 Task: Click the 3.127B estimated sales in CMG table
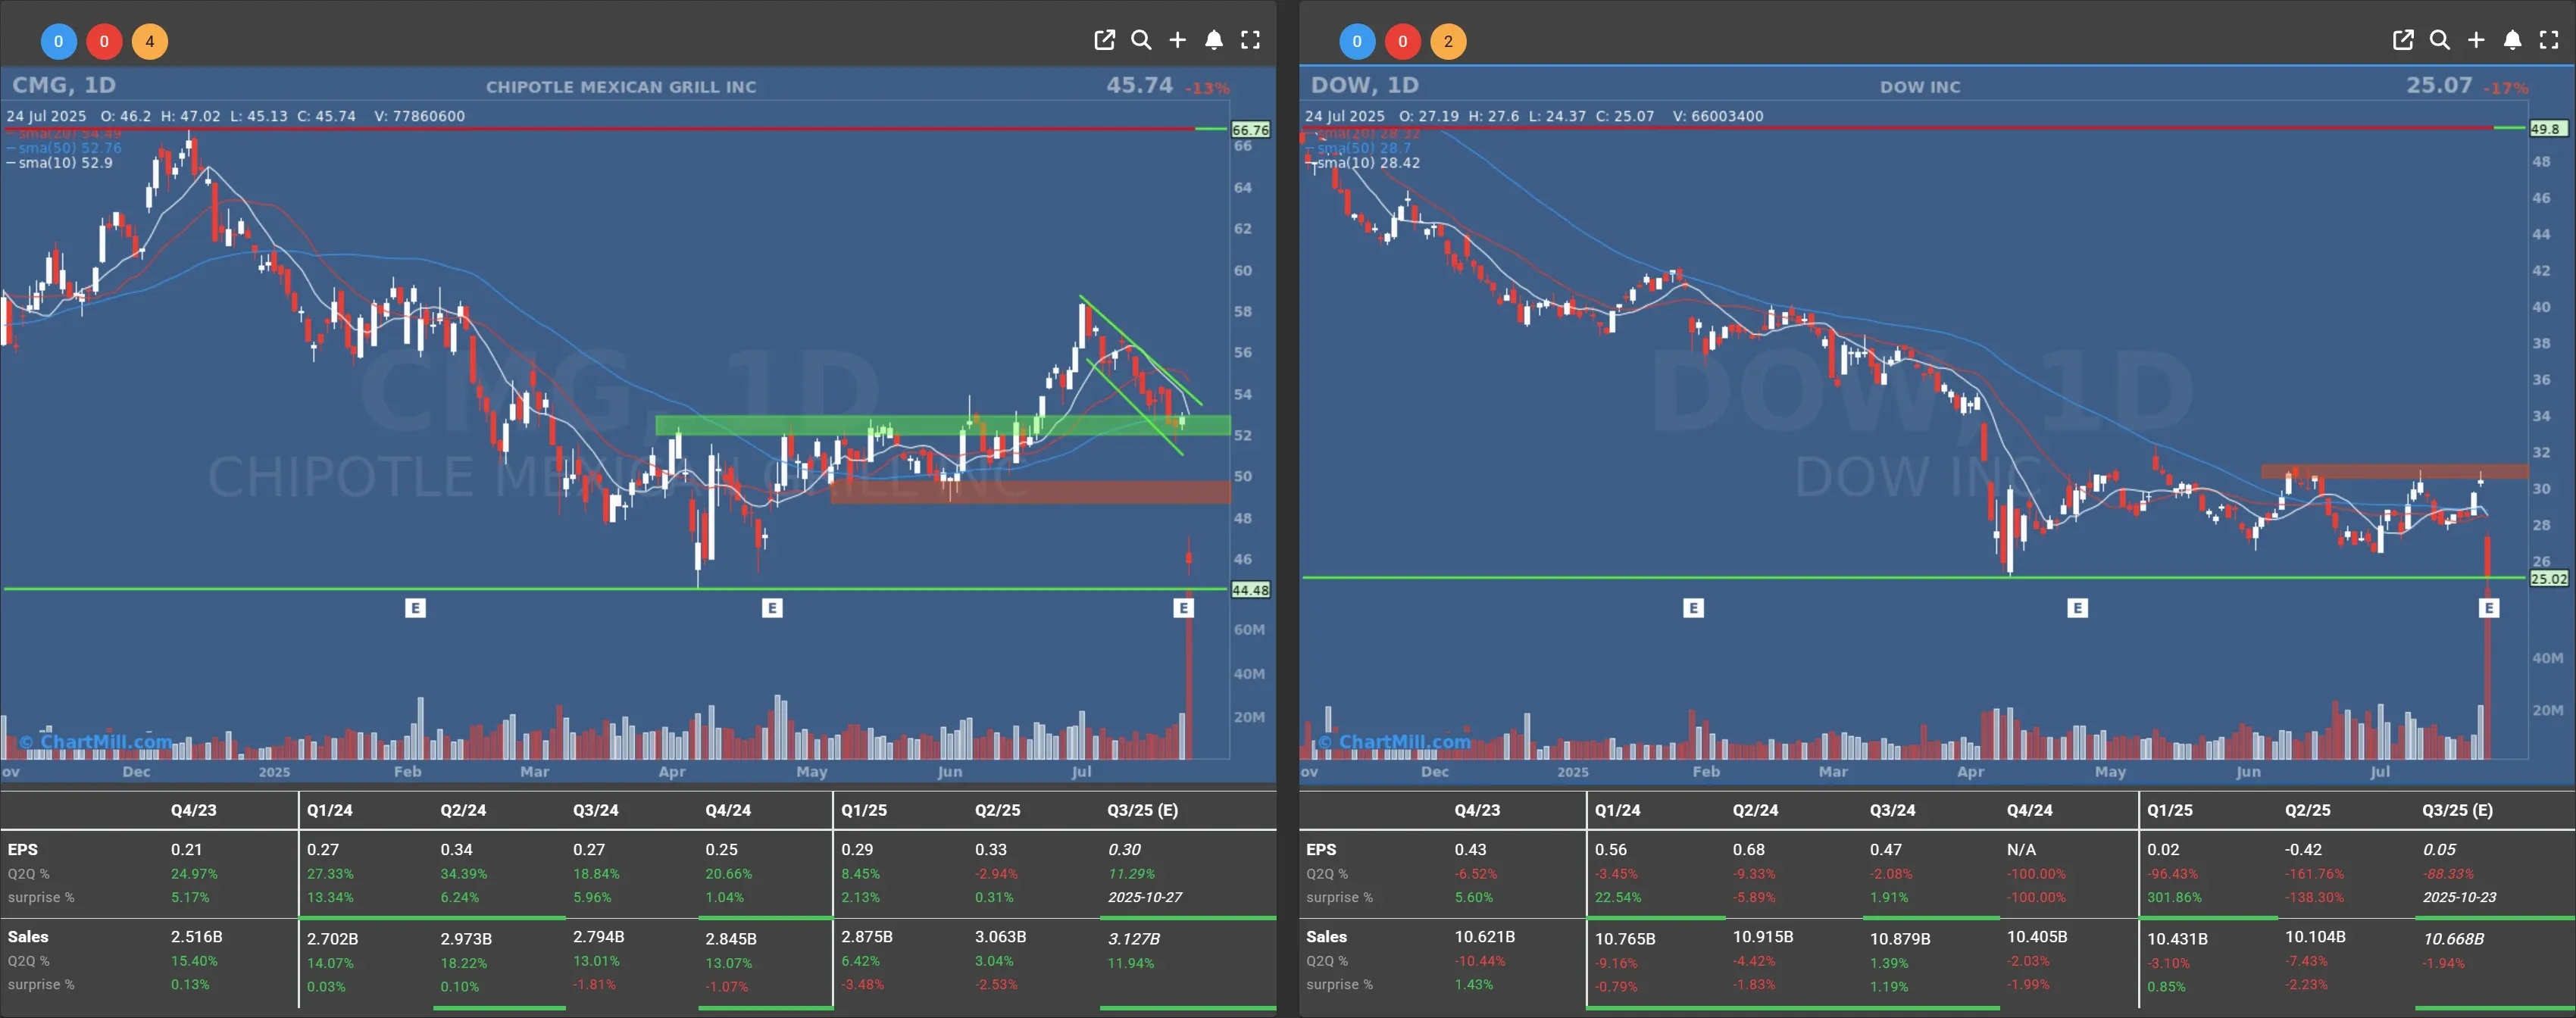[x=1133, y=939]
